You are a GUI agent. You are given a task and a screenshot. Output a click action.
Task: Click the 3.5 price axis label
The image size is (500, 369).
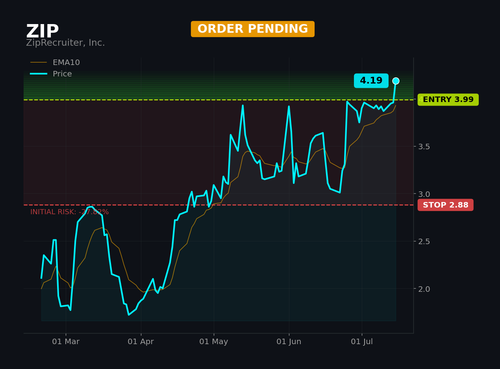(424, 147)
